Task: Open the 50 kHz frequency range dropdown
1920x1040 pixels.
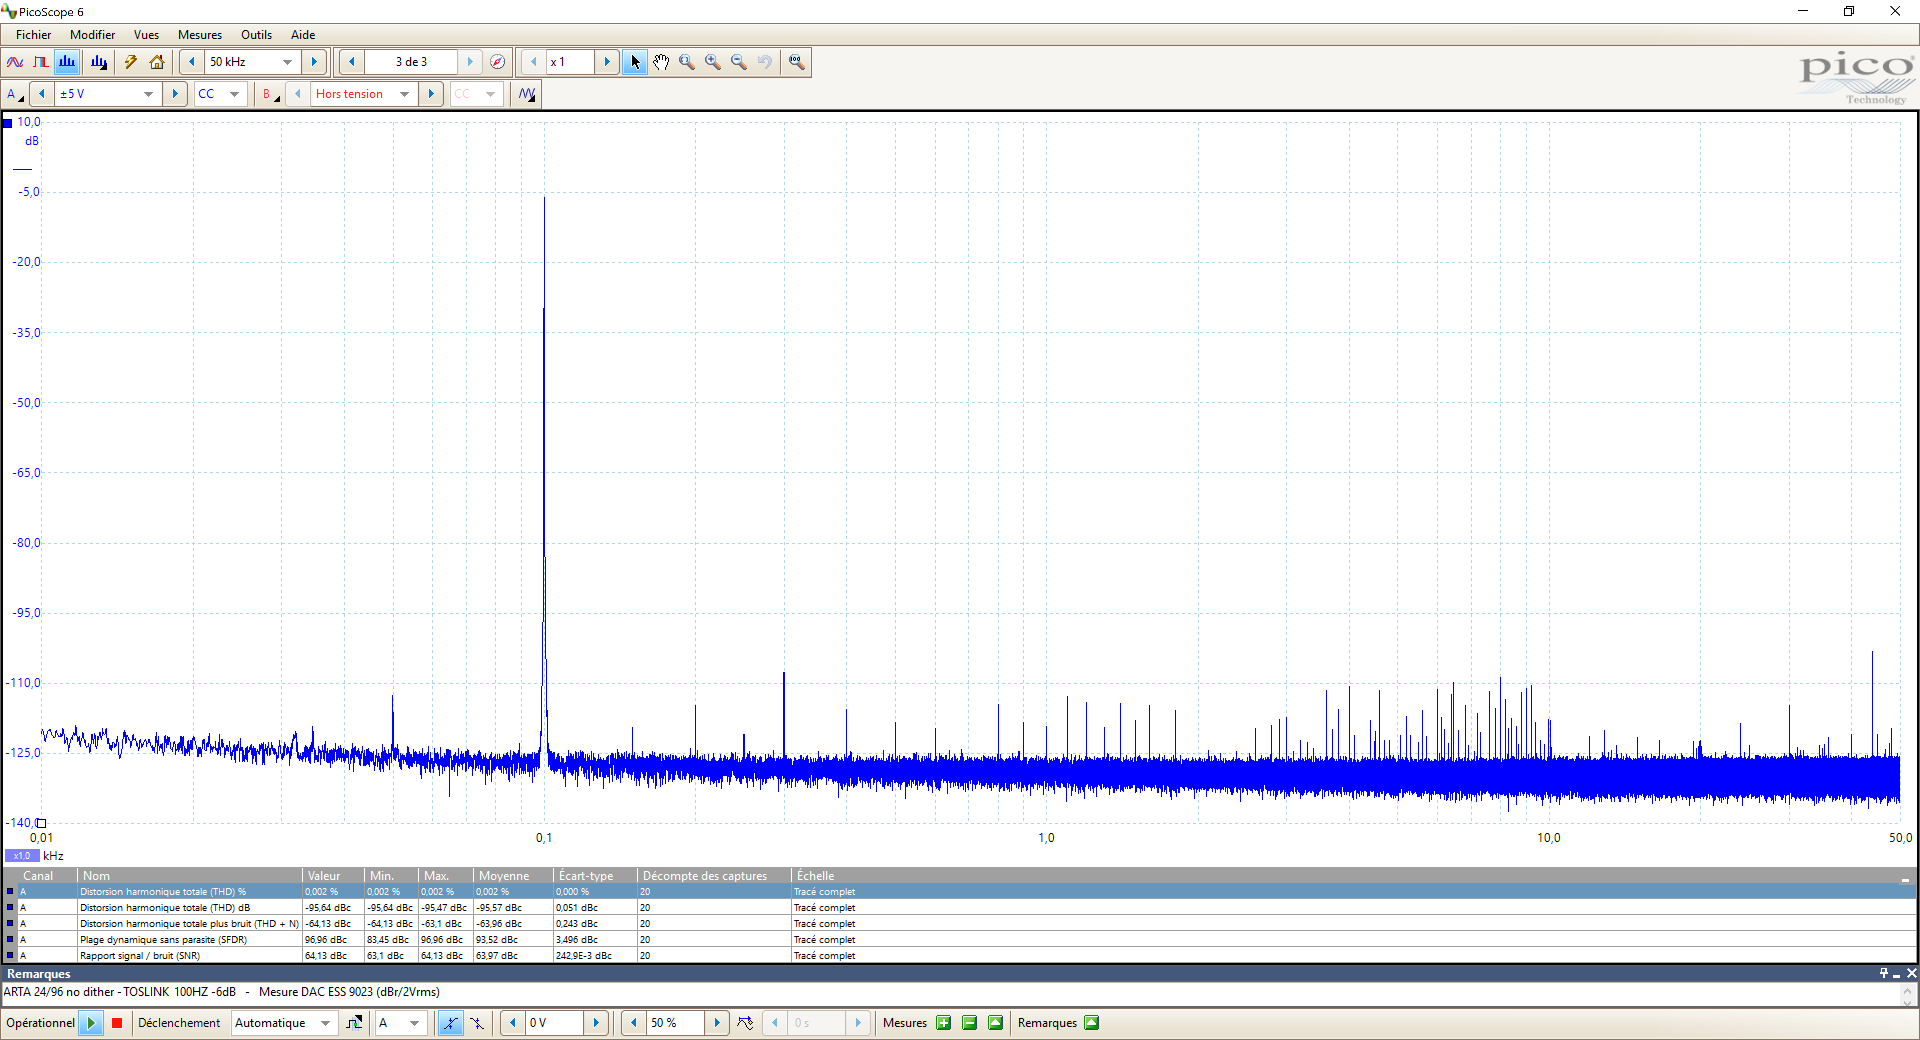Action: [288, 62]
